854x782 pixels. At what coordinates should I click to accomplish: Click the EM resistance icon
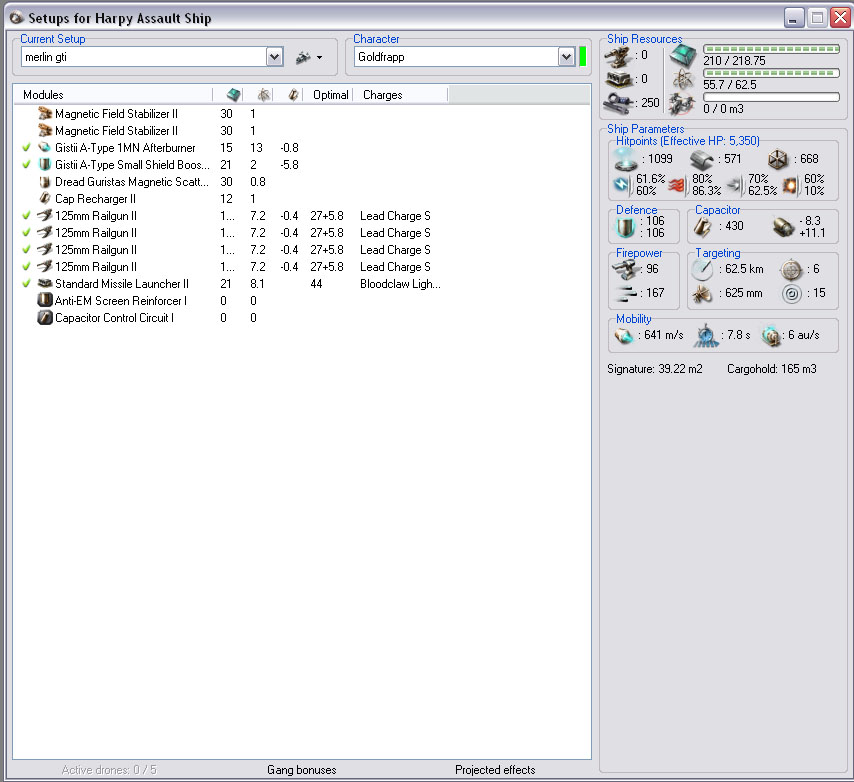click(621, 185)
